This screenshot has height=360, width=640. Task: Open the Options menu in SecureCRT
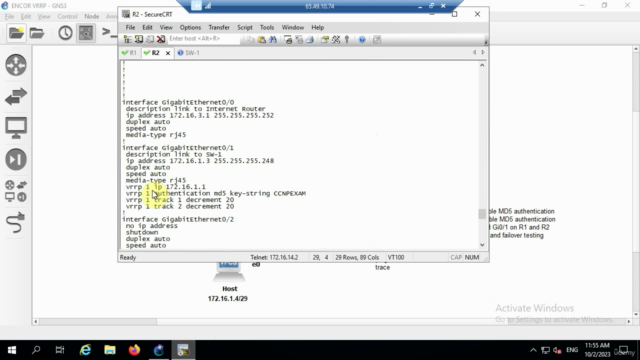click(190, 27)
